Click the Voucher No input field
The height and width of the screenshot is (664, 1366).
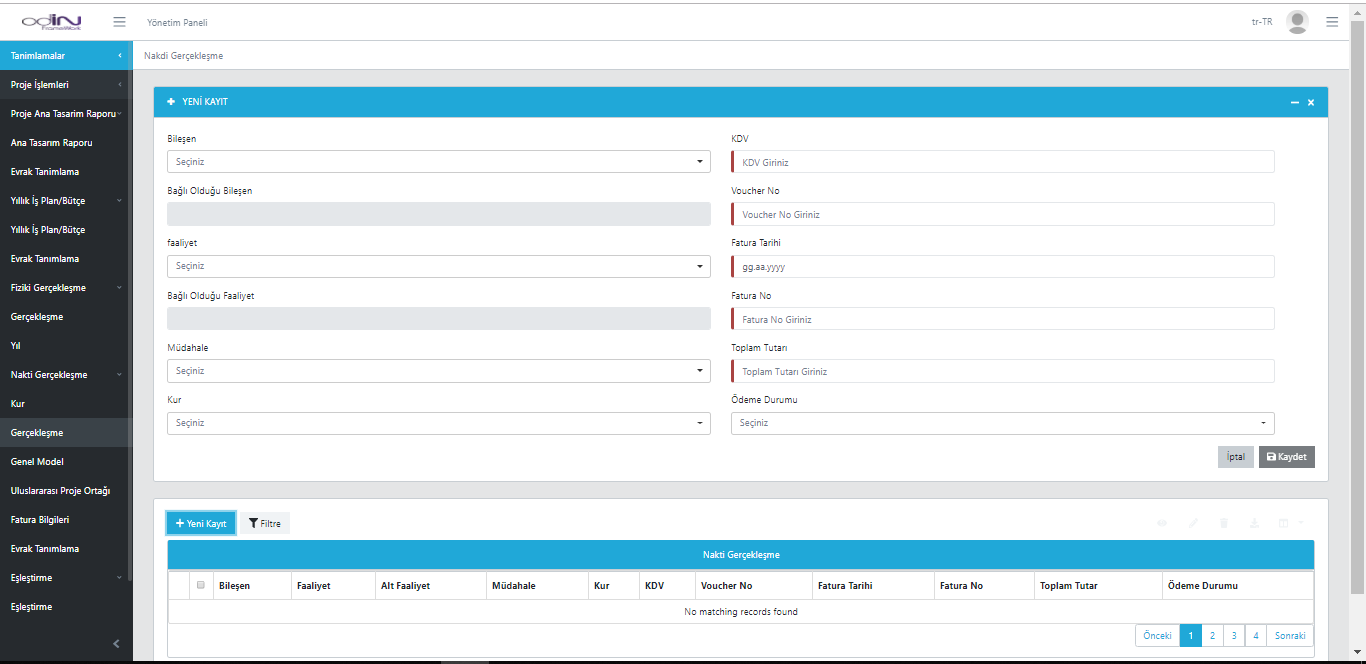(1002, 215)
